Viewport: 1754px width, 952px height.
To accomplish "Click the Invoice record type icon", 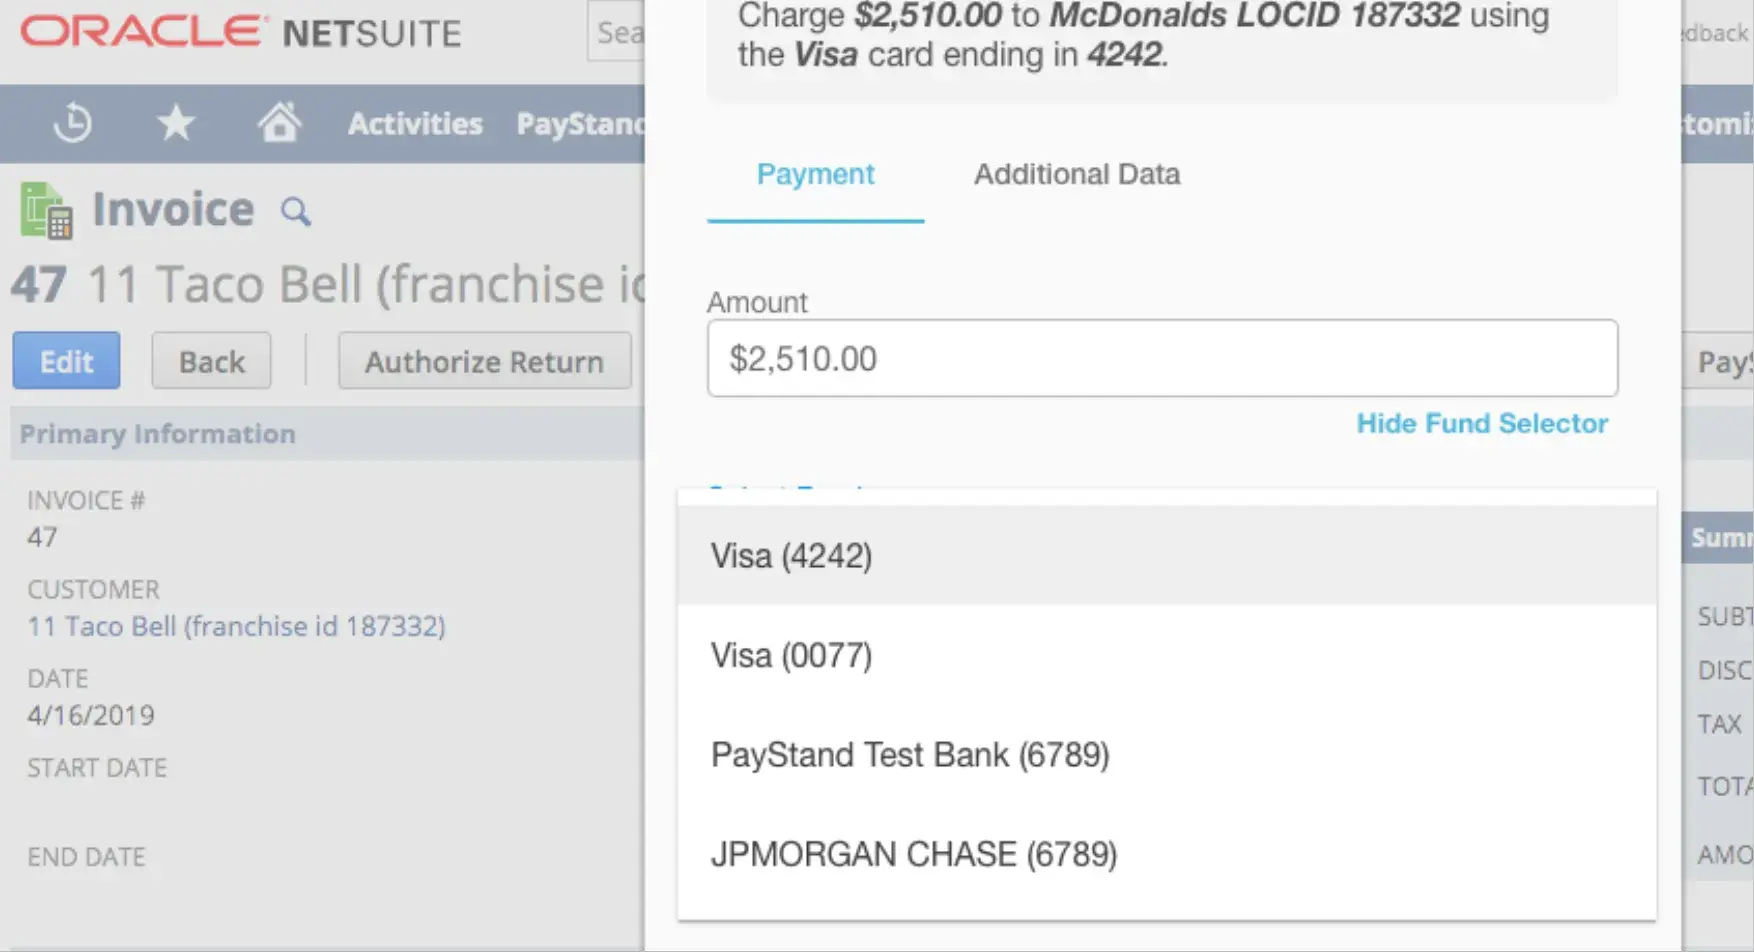I will click(x=47, y=210).
